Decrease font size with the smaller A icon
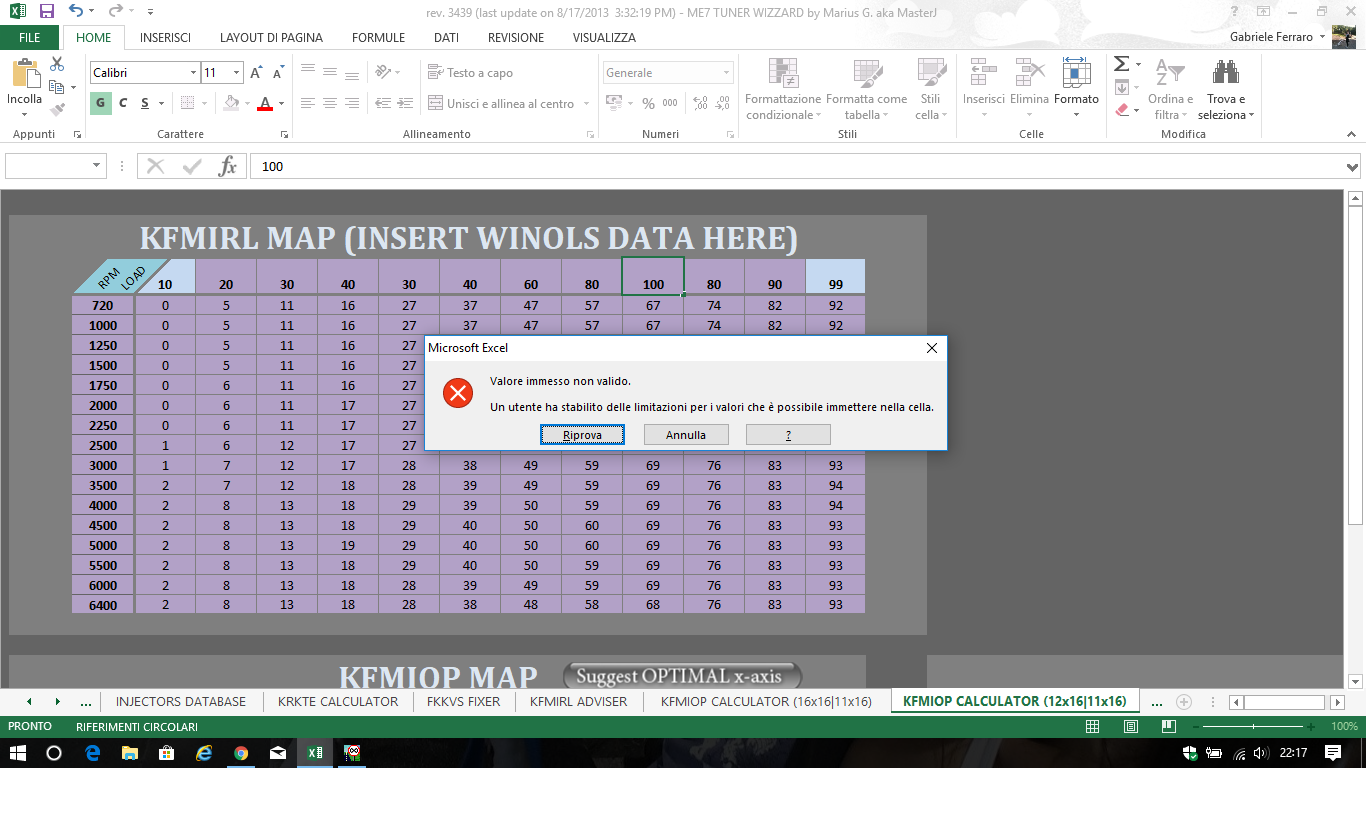Viewport: 1366px width, 833px height. click(277, 73)
